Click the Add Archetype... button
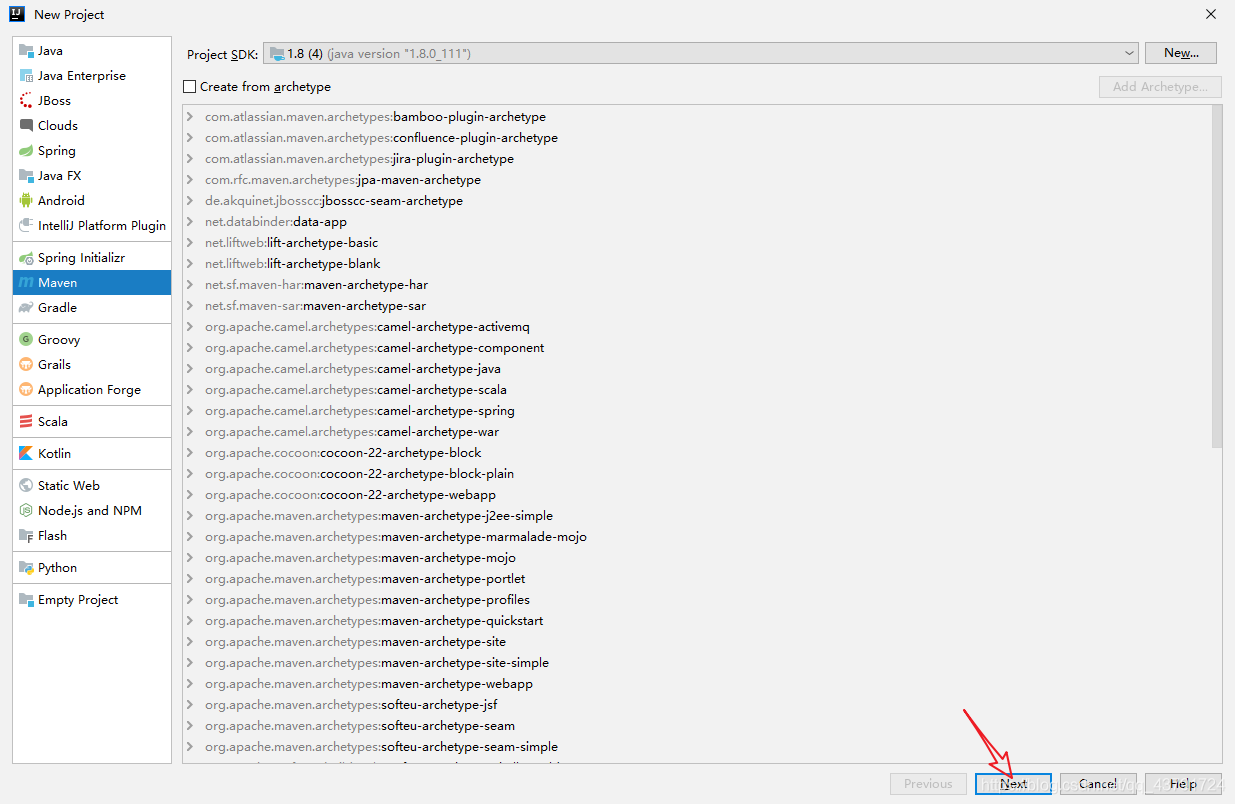This screenshot has width=1235, height=804. [x=1160, y=87]
